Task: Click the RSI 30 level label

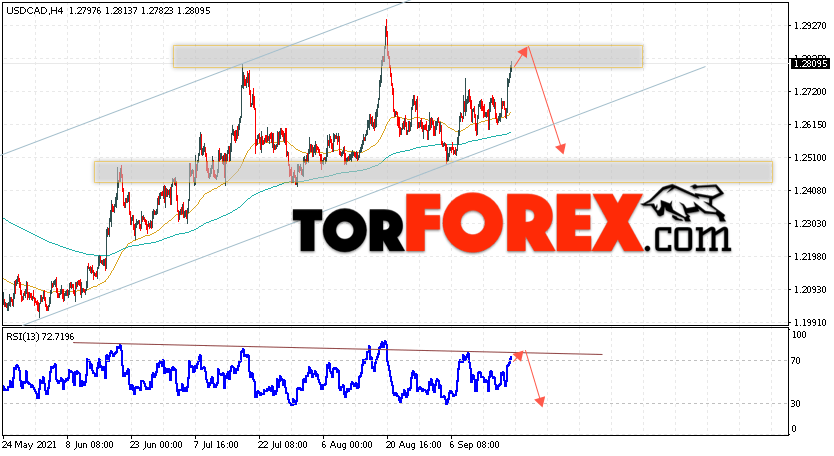Action: pos(796,404)
